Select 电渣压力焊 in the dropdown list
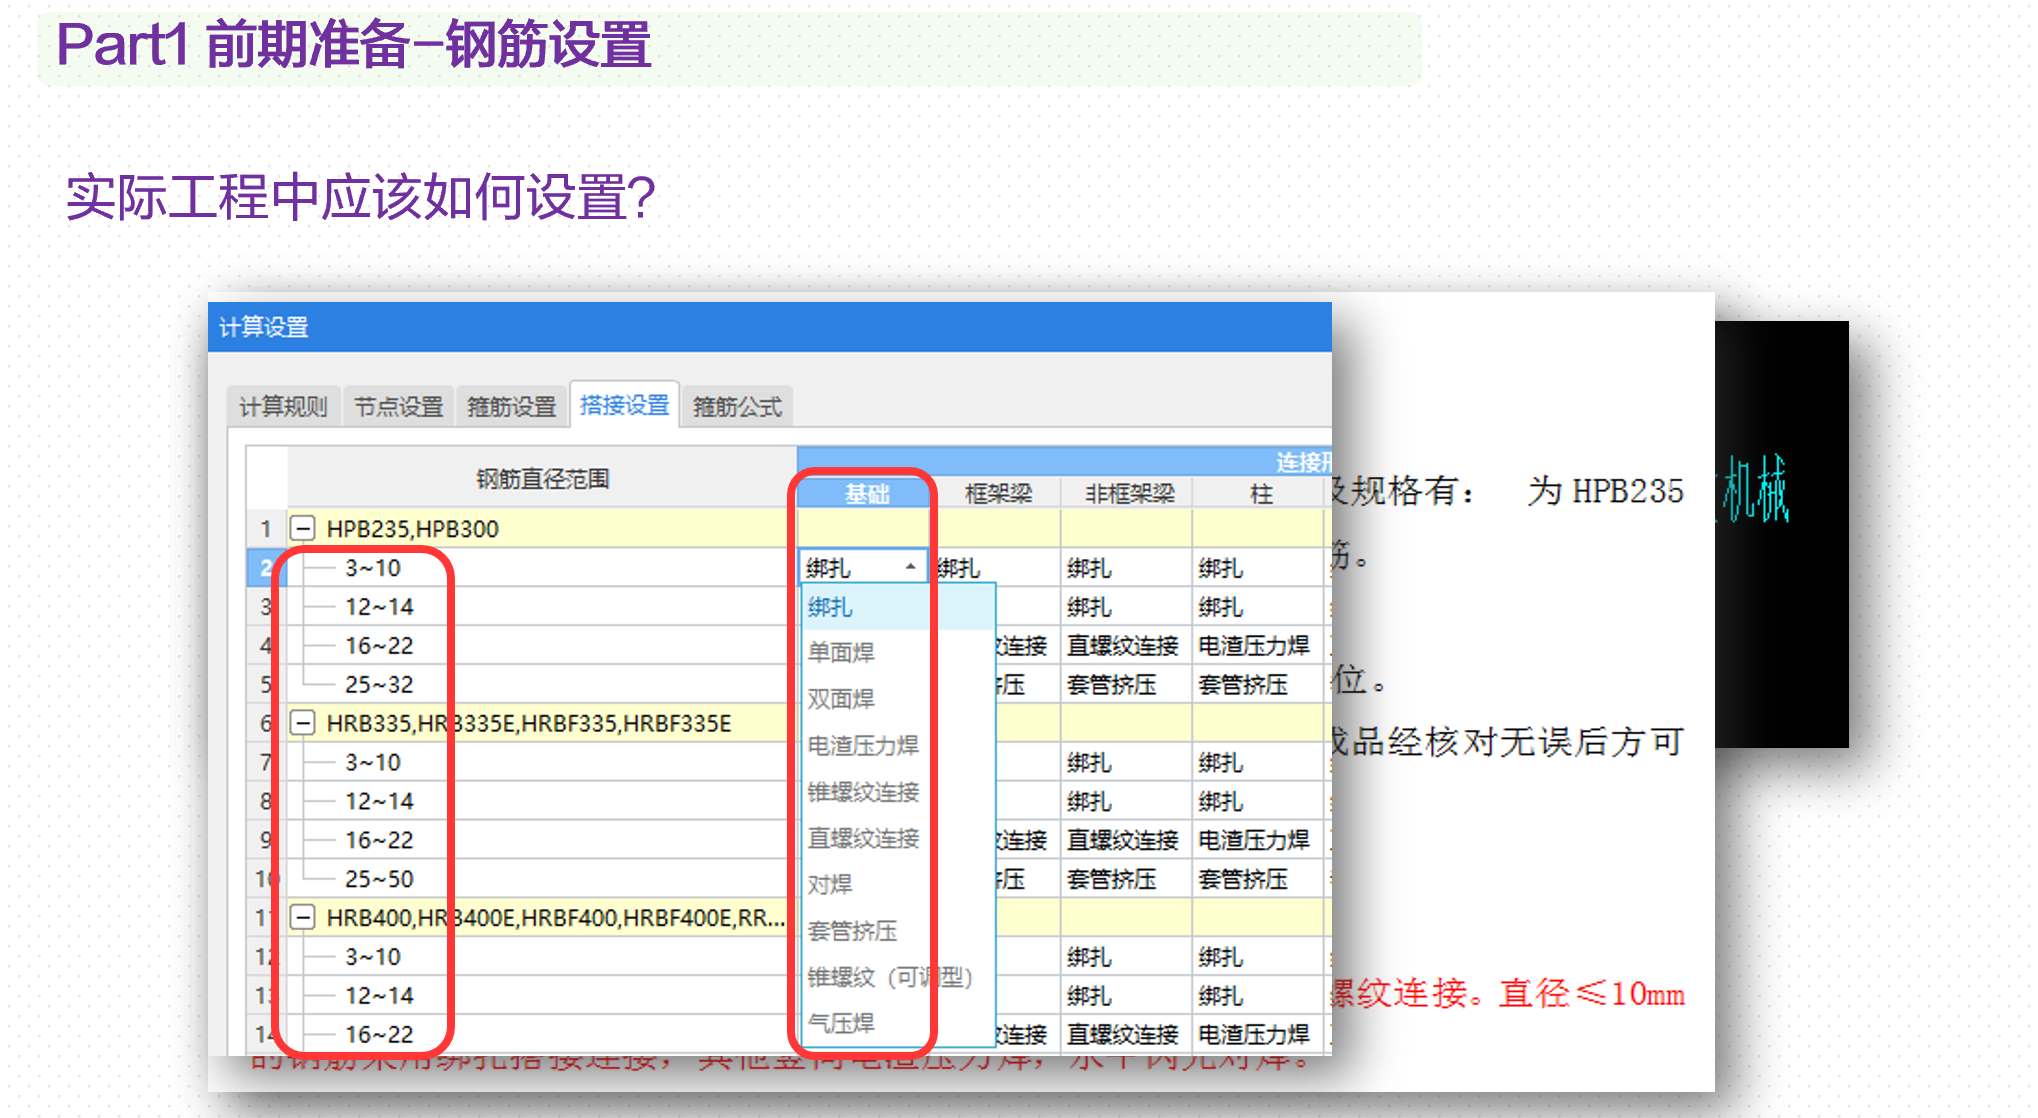Screen dimensions: 2038x1118 tap(863, 745)
